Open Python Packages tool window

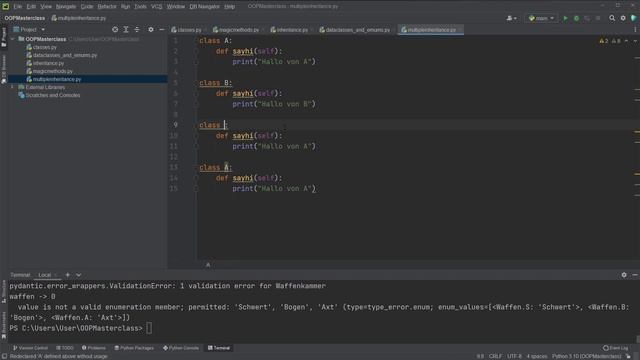(x=134, y=348)
